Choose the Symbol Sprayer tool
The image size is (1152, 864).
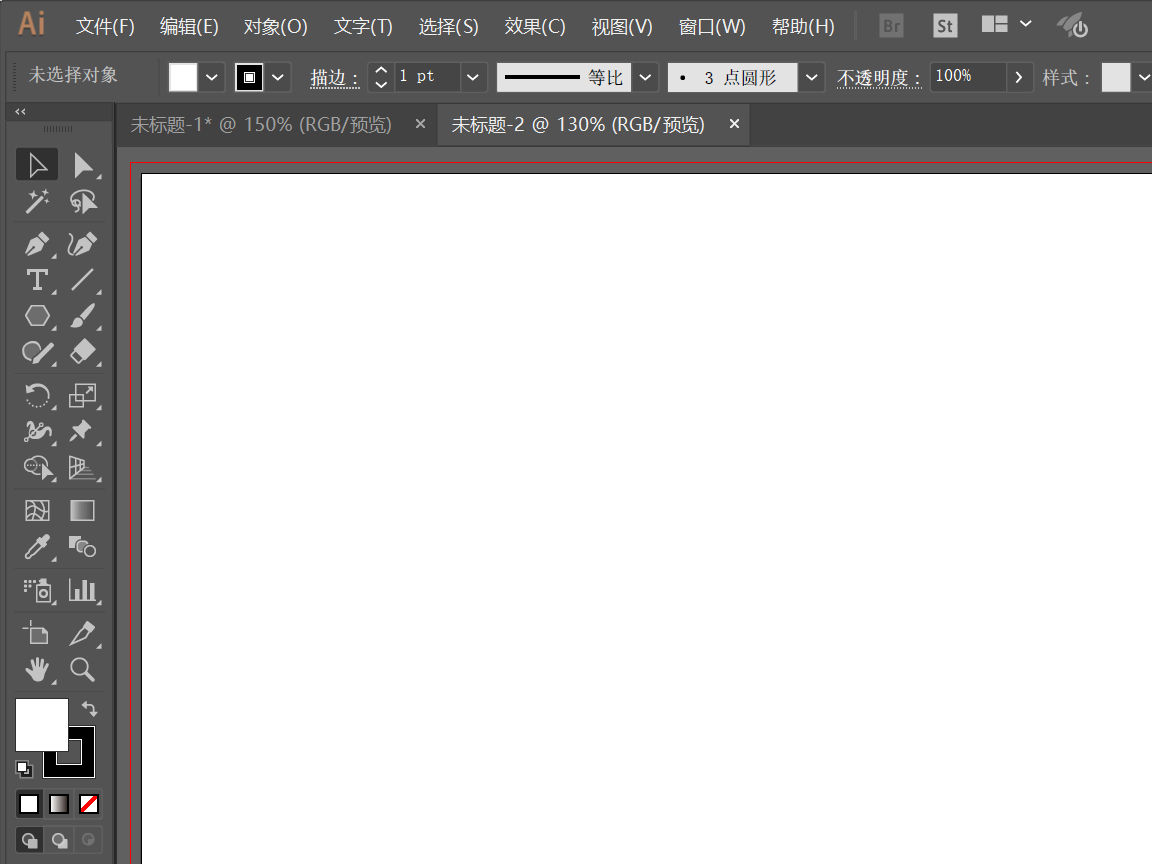click(37, 590)
